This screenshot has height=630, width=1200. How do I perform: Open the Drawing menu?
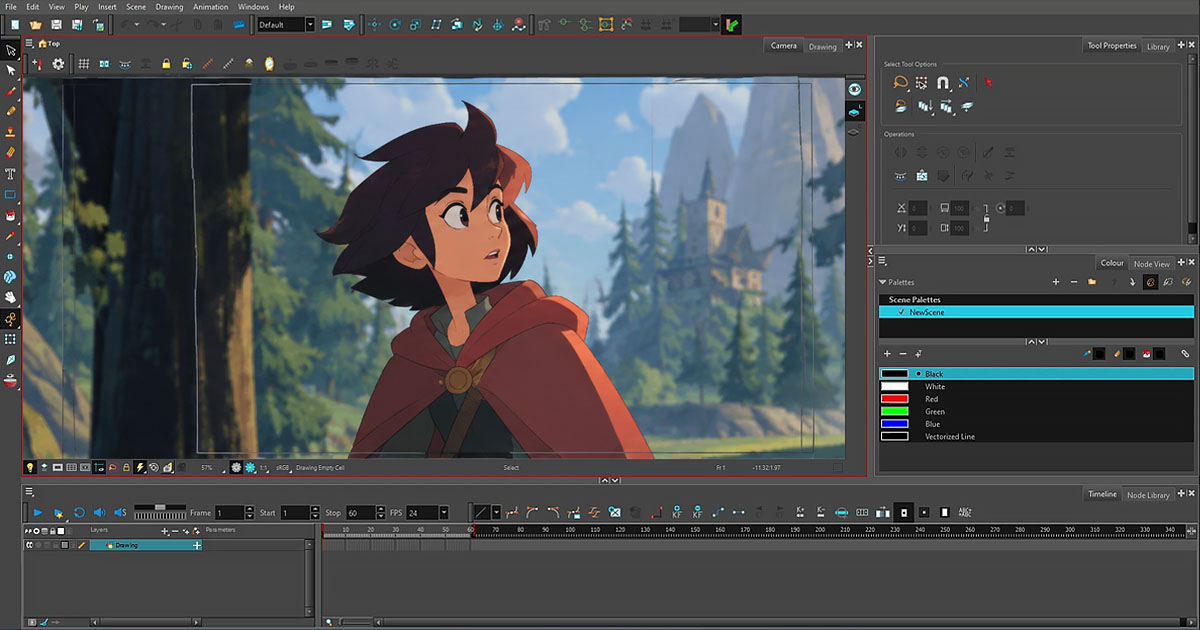169,7
